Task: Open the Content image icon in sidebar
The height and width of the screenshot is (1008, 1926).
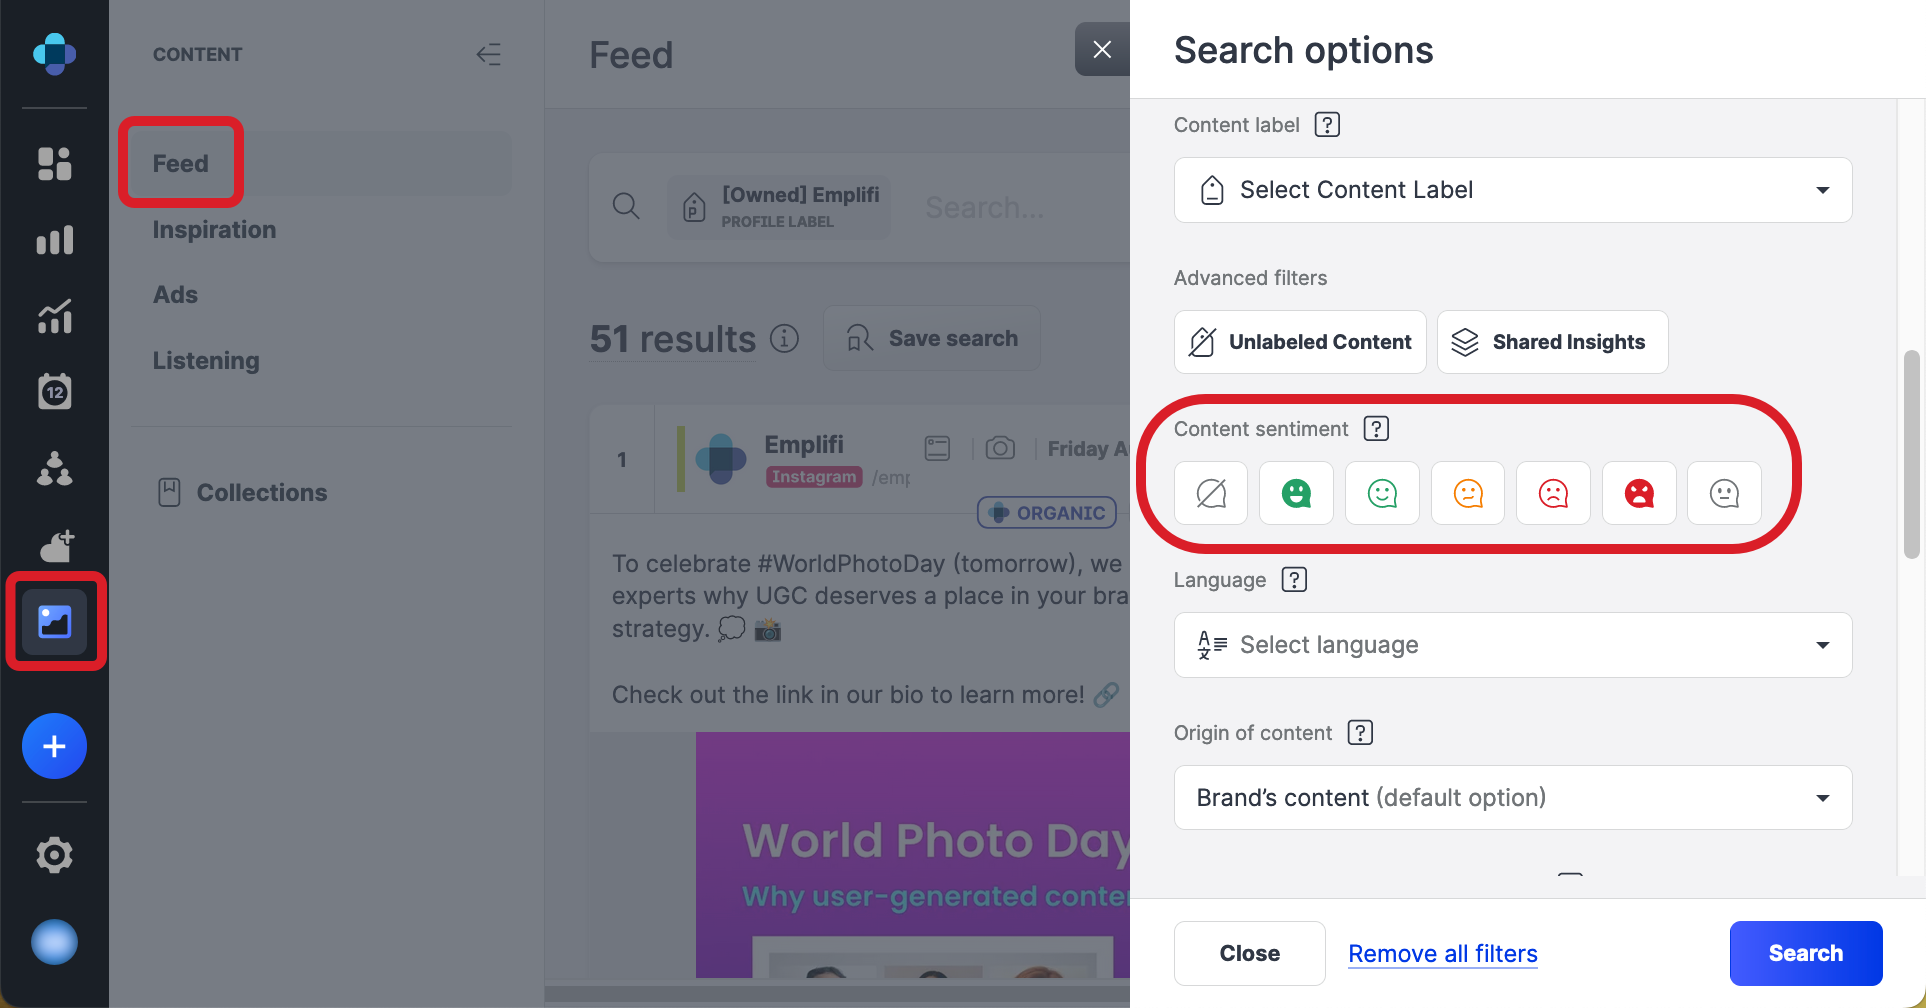Action: [x=55, y=622]
